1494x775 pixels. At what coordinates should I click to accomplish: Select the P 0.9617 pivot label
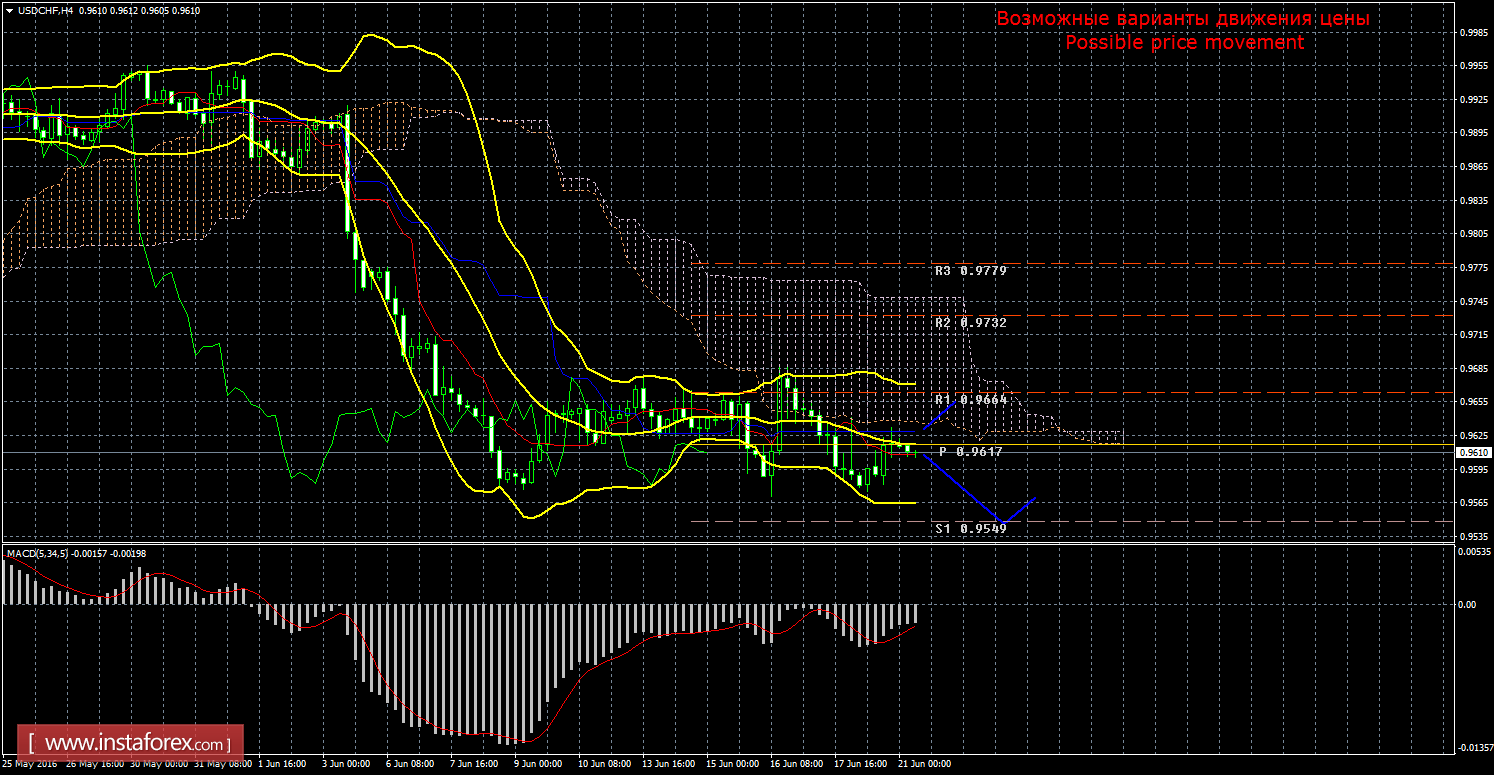pyautogui.click(x=970, y=451)
